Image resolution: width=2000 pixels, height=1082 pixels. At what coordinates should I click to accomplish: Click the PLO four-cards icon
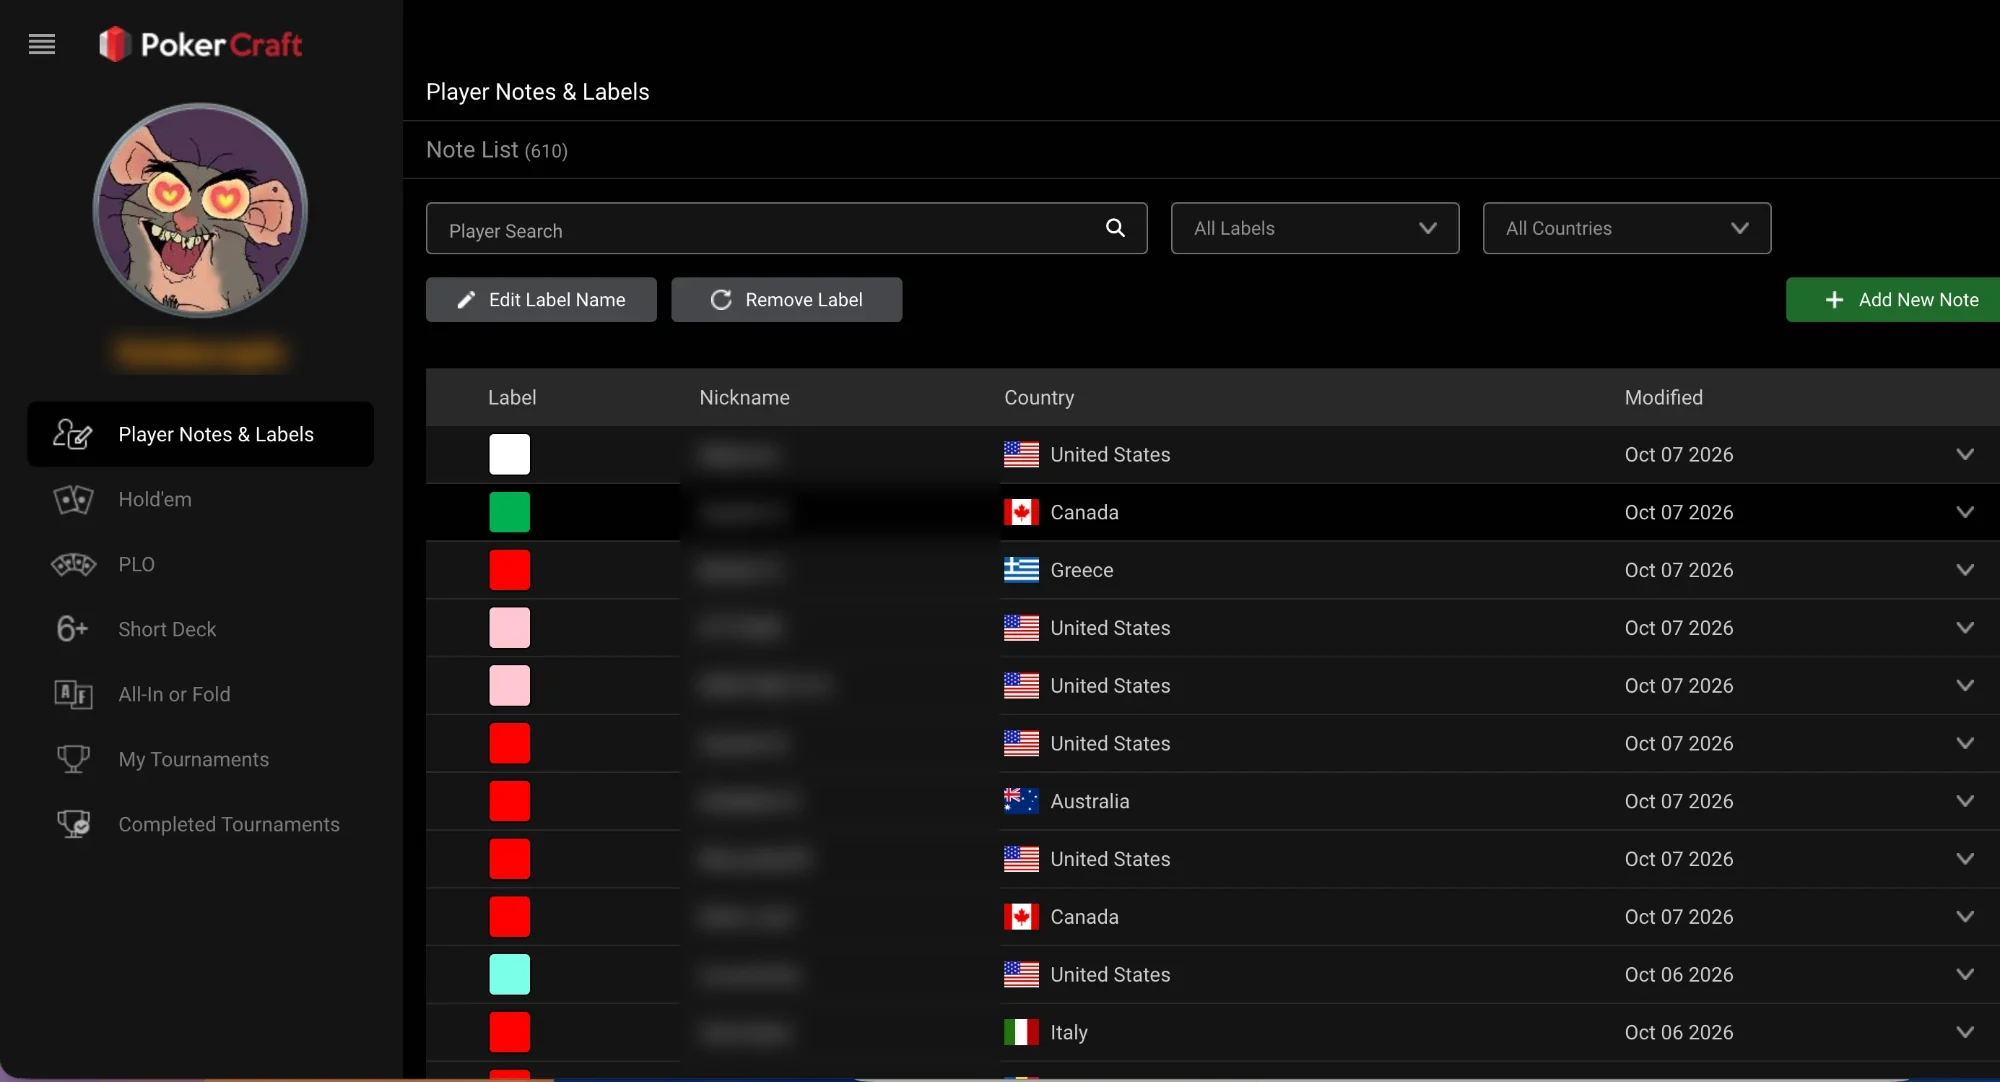(x=73, y=564)
